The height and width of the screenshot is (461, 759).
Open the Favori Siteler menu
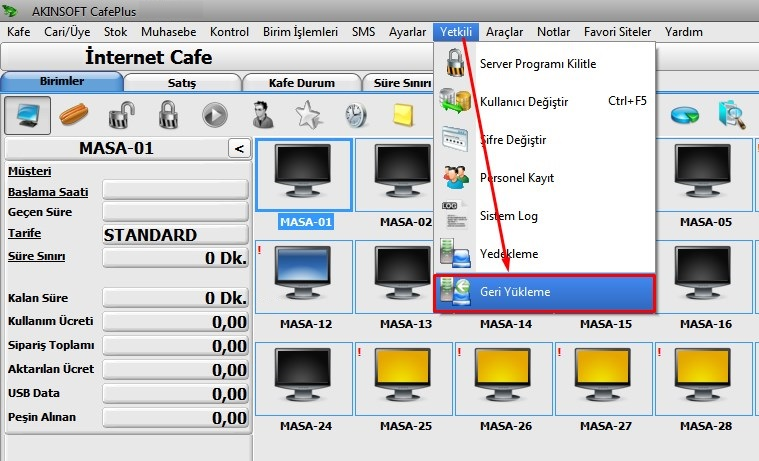click(617, 32)
